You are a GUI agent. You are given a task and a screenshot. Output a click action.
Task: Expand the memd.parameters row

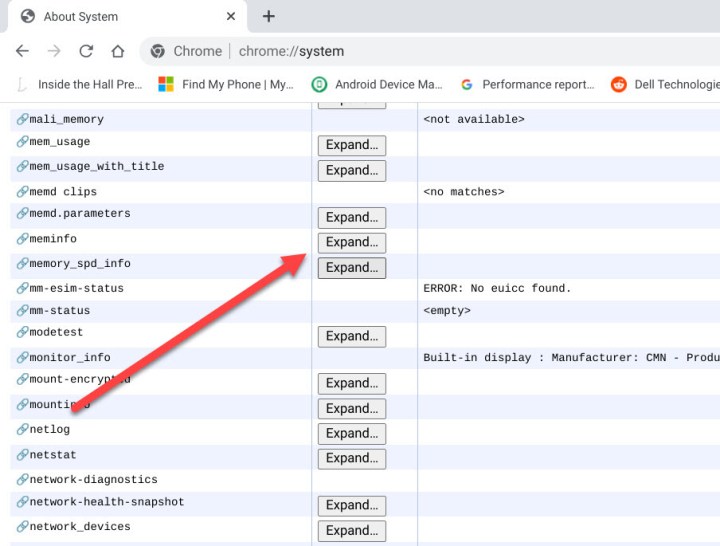(351, 217)
